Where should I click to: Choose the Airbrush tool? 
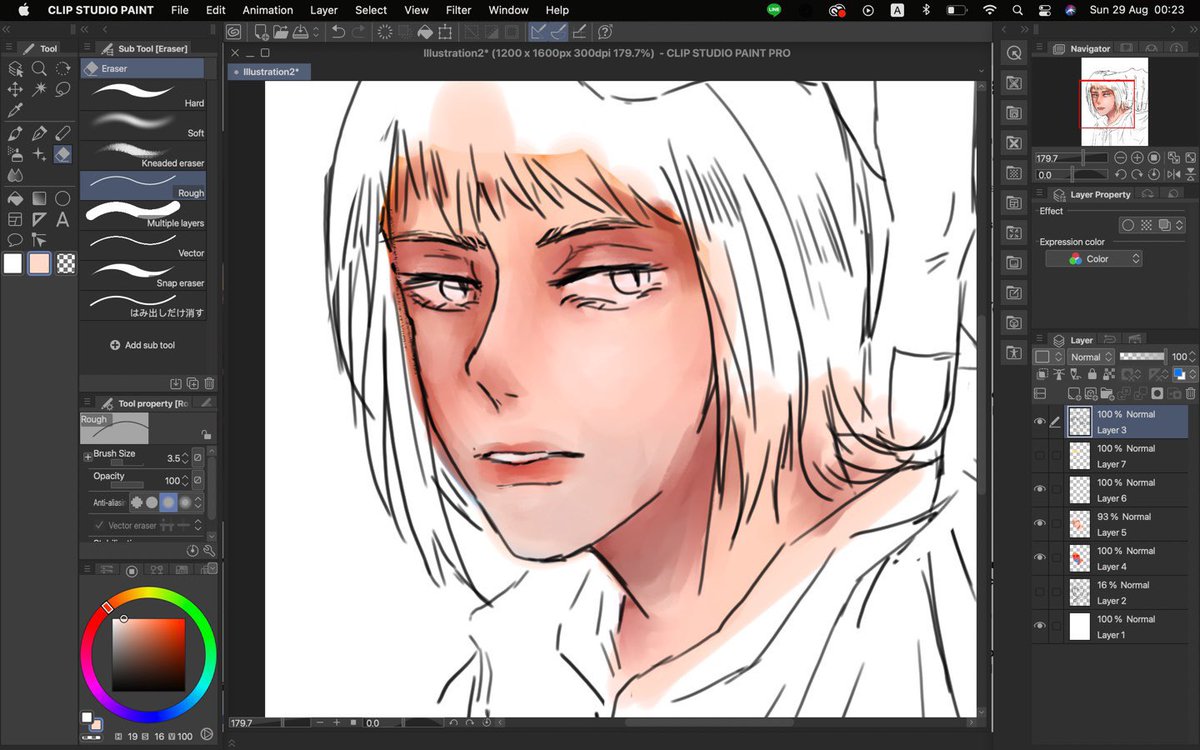click(x=15, y=154)
